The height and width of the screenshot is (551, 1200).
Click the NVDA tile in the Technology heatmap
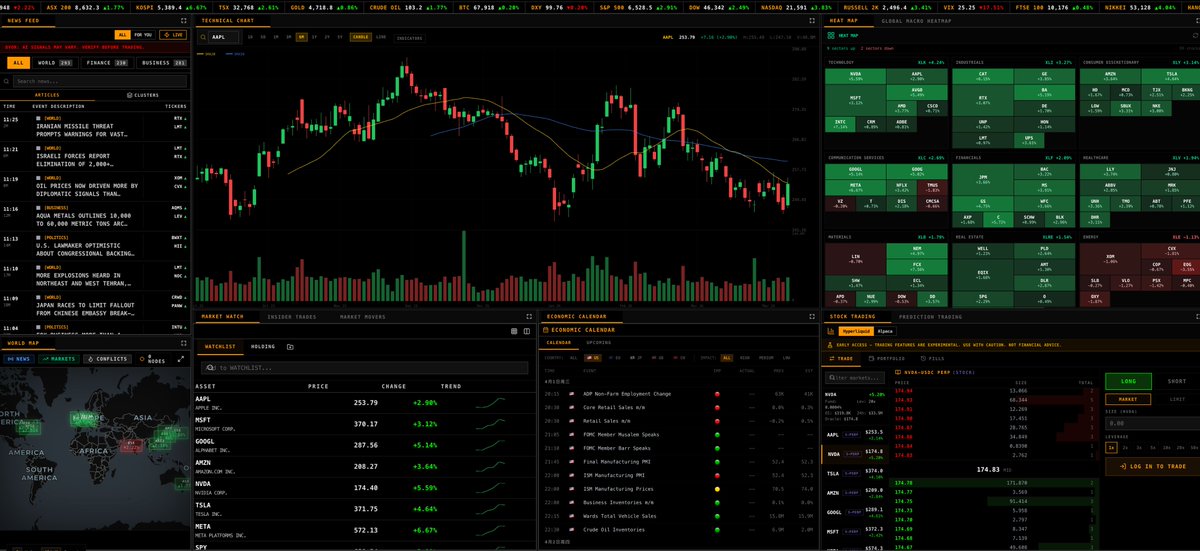[x=855, y=77]
